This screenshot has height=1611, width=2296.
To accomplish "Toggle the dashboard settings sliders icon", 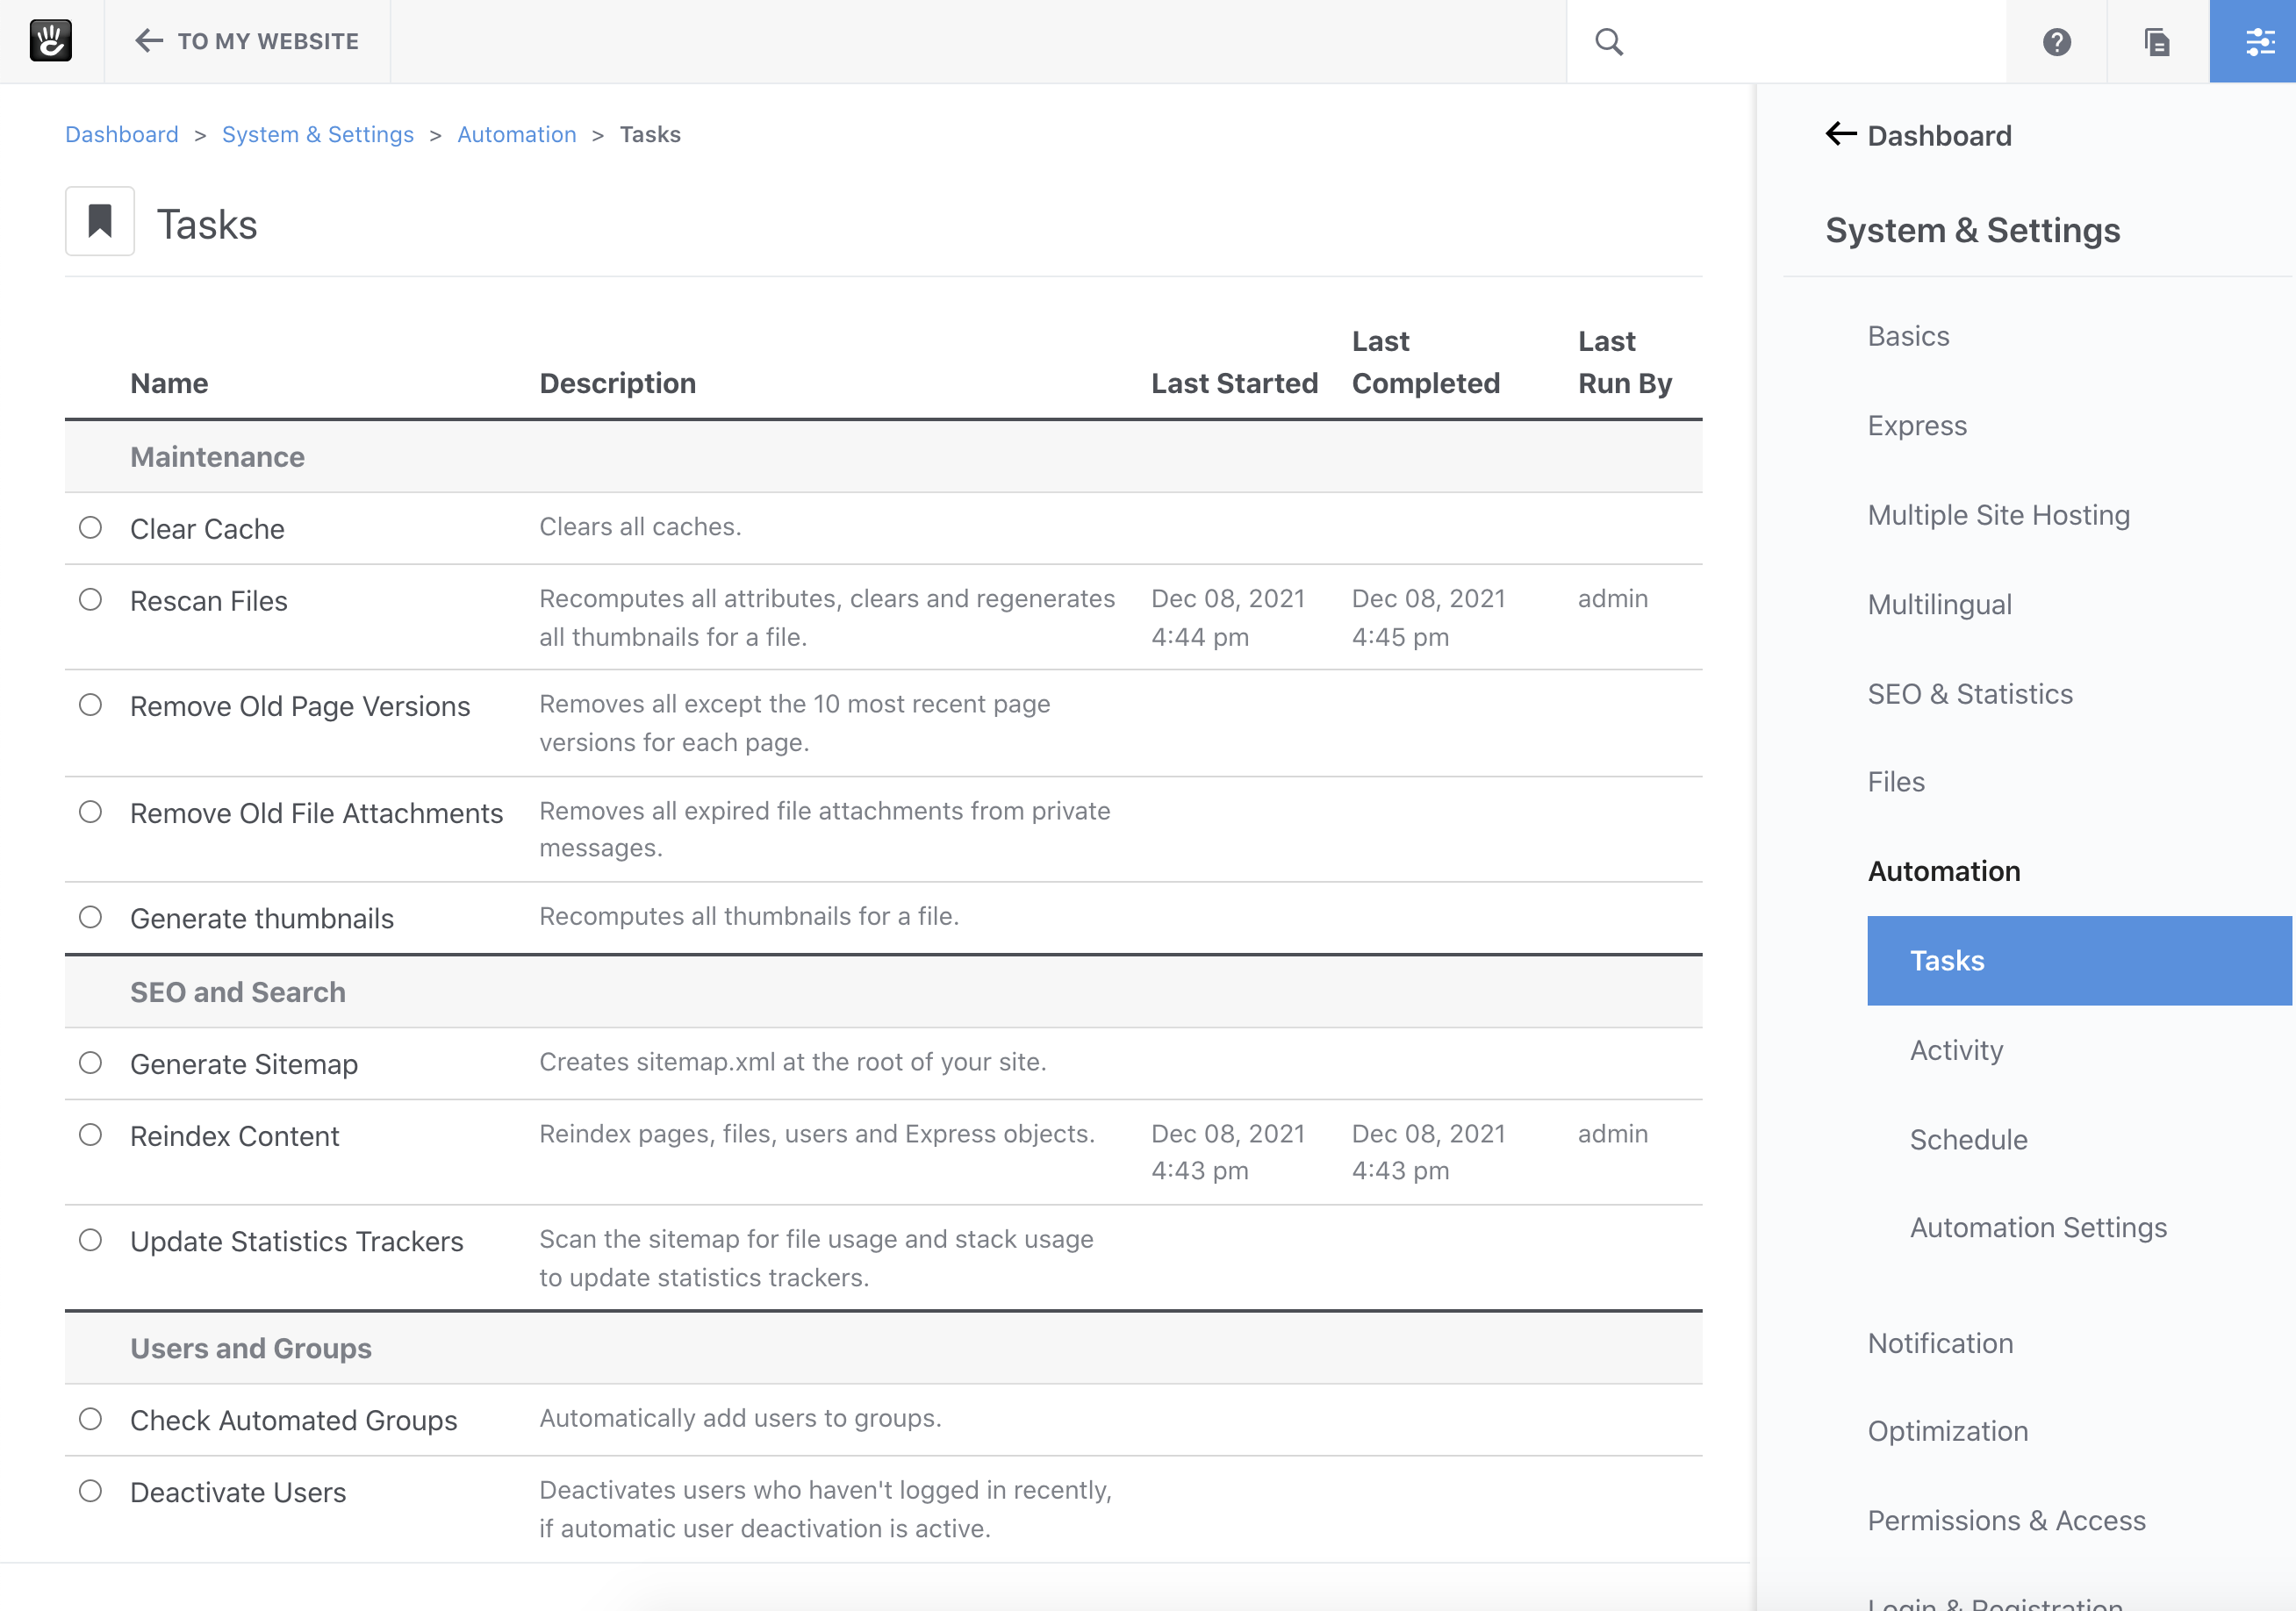I will tap(2258, 42).
